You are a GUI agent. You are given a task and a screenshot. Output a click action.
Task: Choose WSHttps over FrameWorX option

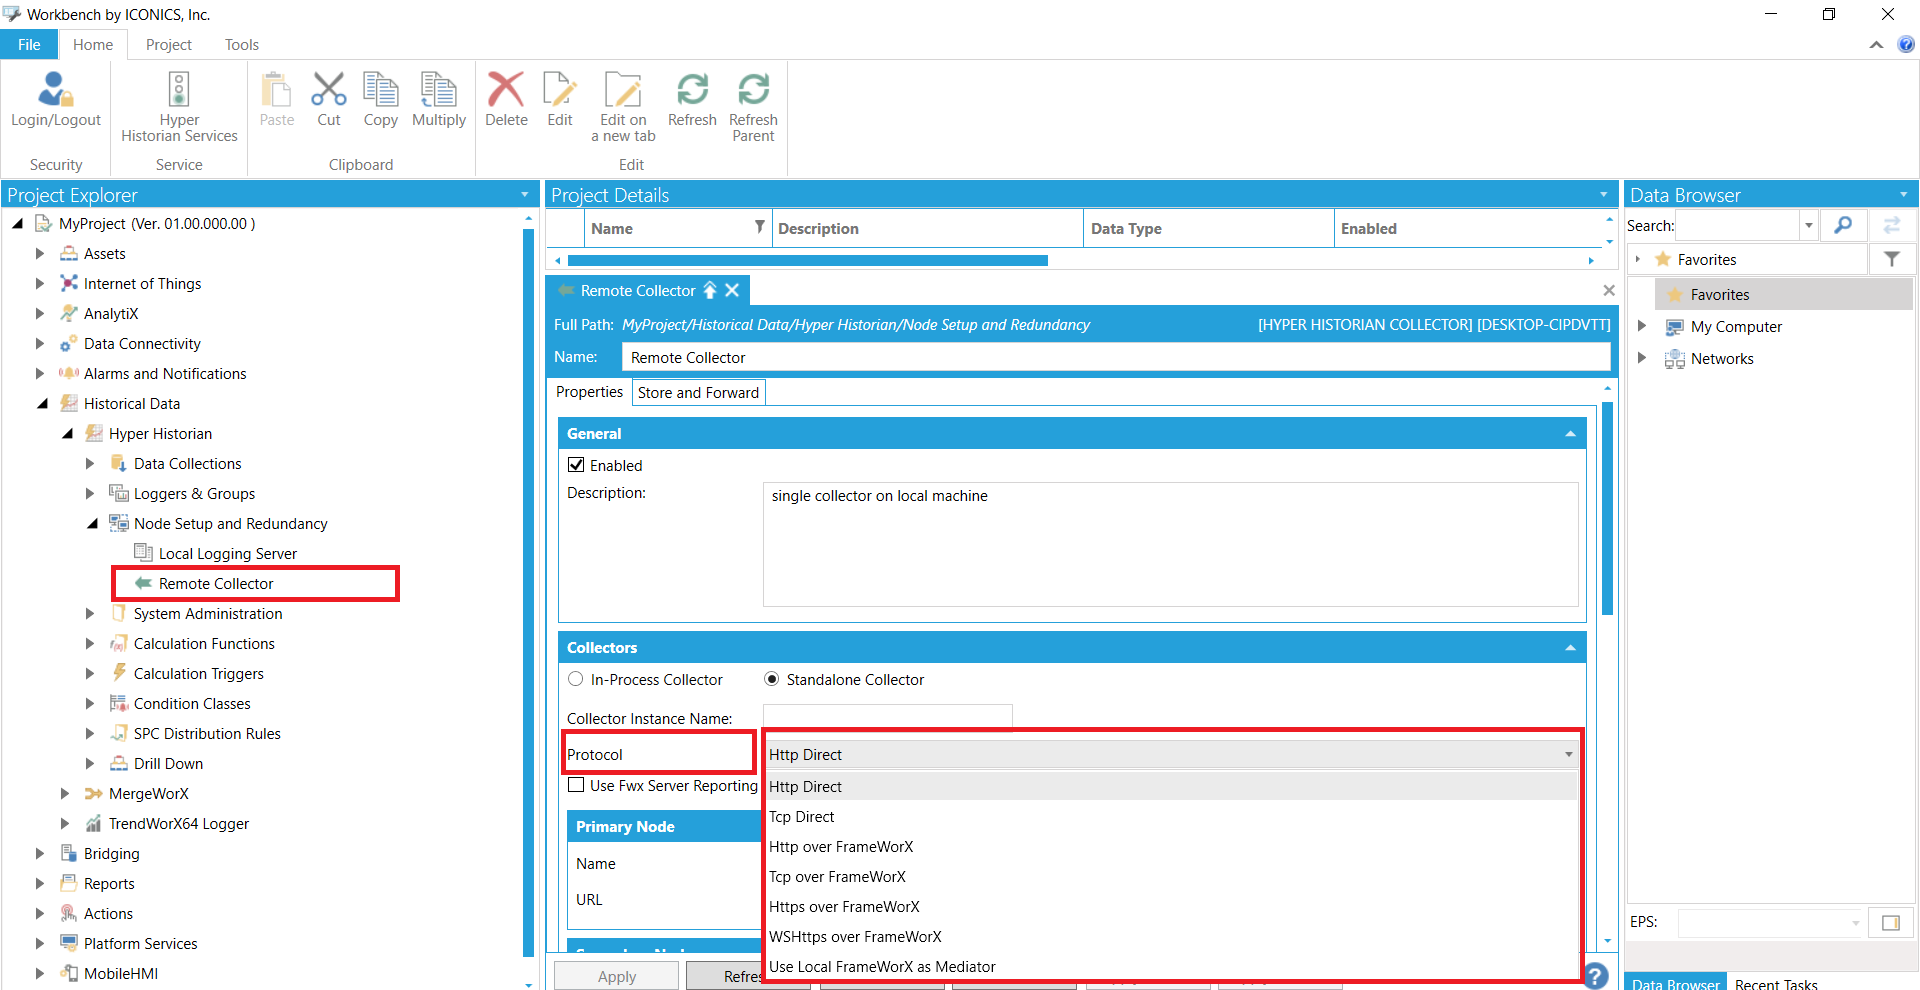pyautogui.click(x=1171, y=937)
